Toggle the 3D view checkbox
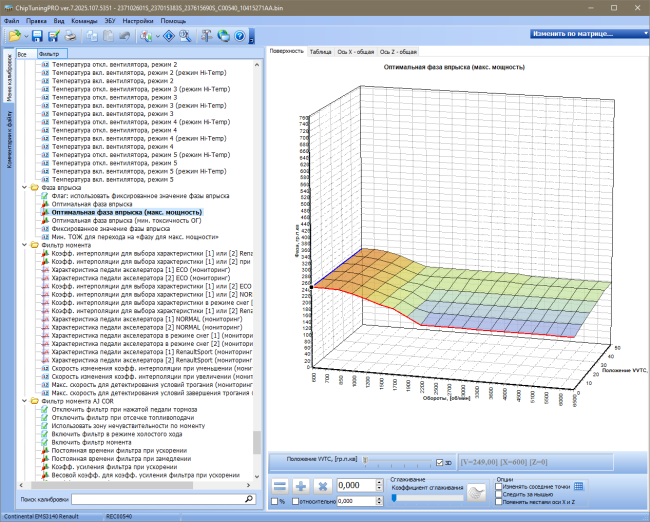Viewport: 650px width, 522px height. click(439, 463)
